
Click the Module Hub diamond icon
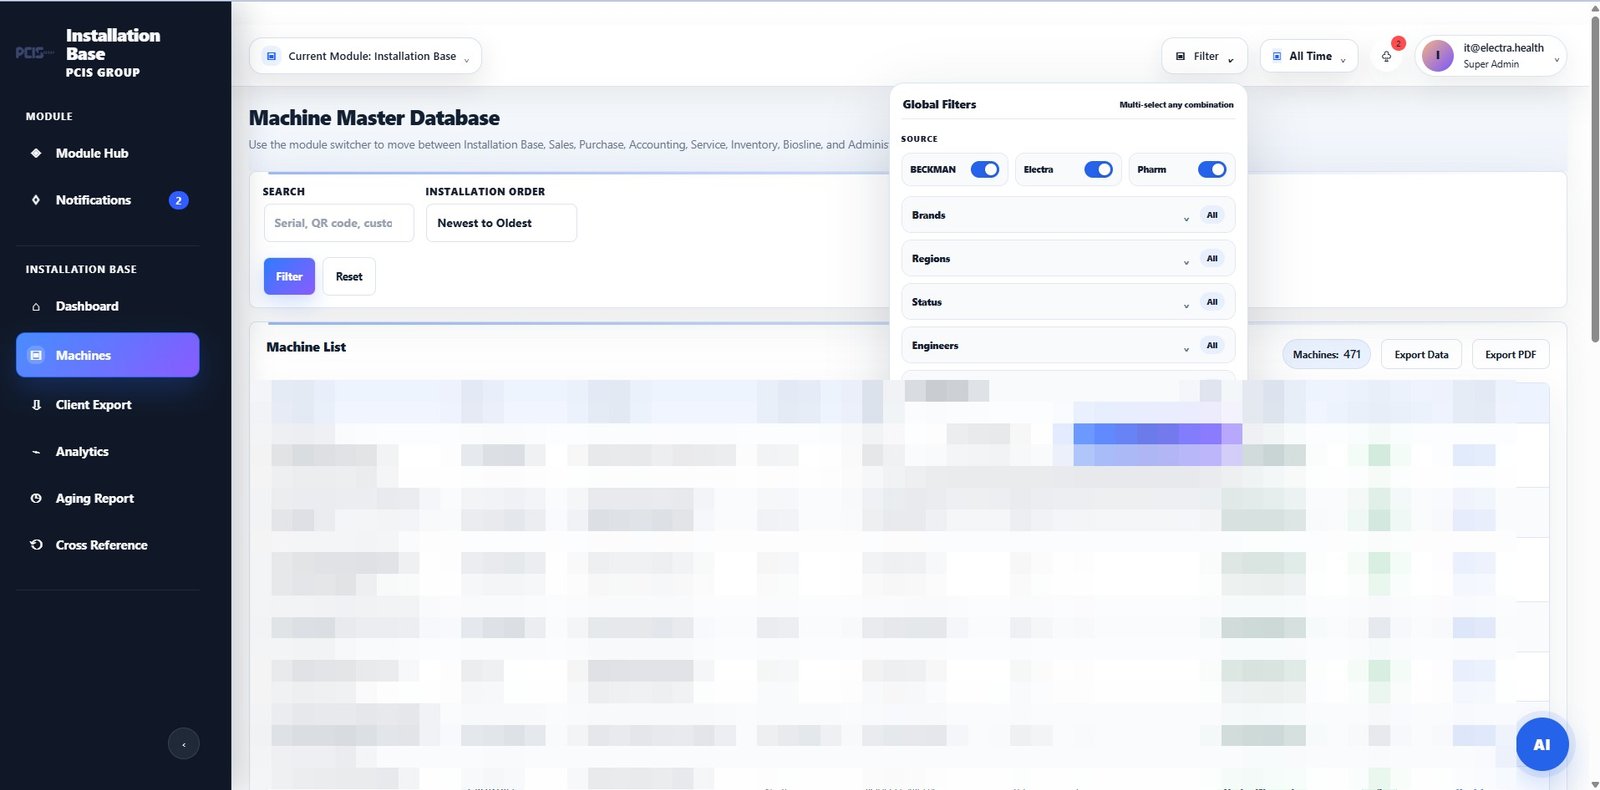(x=36, y=153)
